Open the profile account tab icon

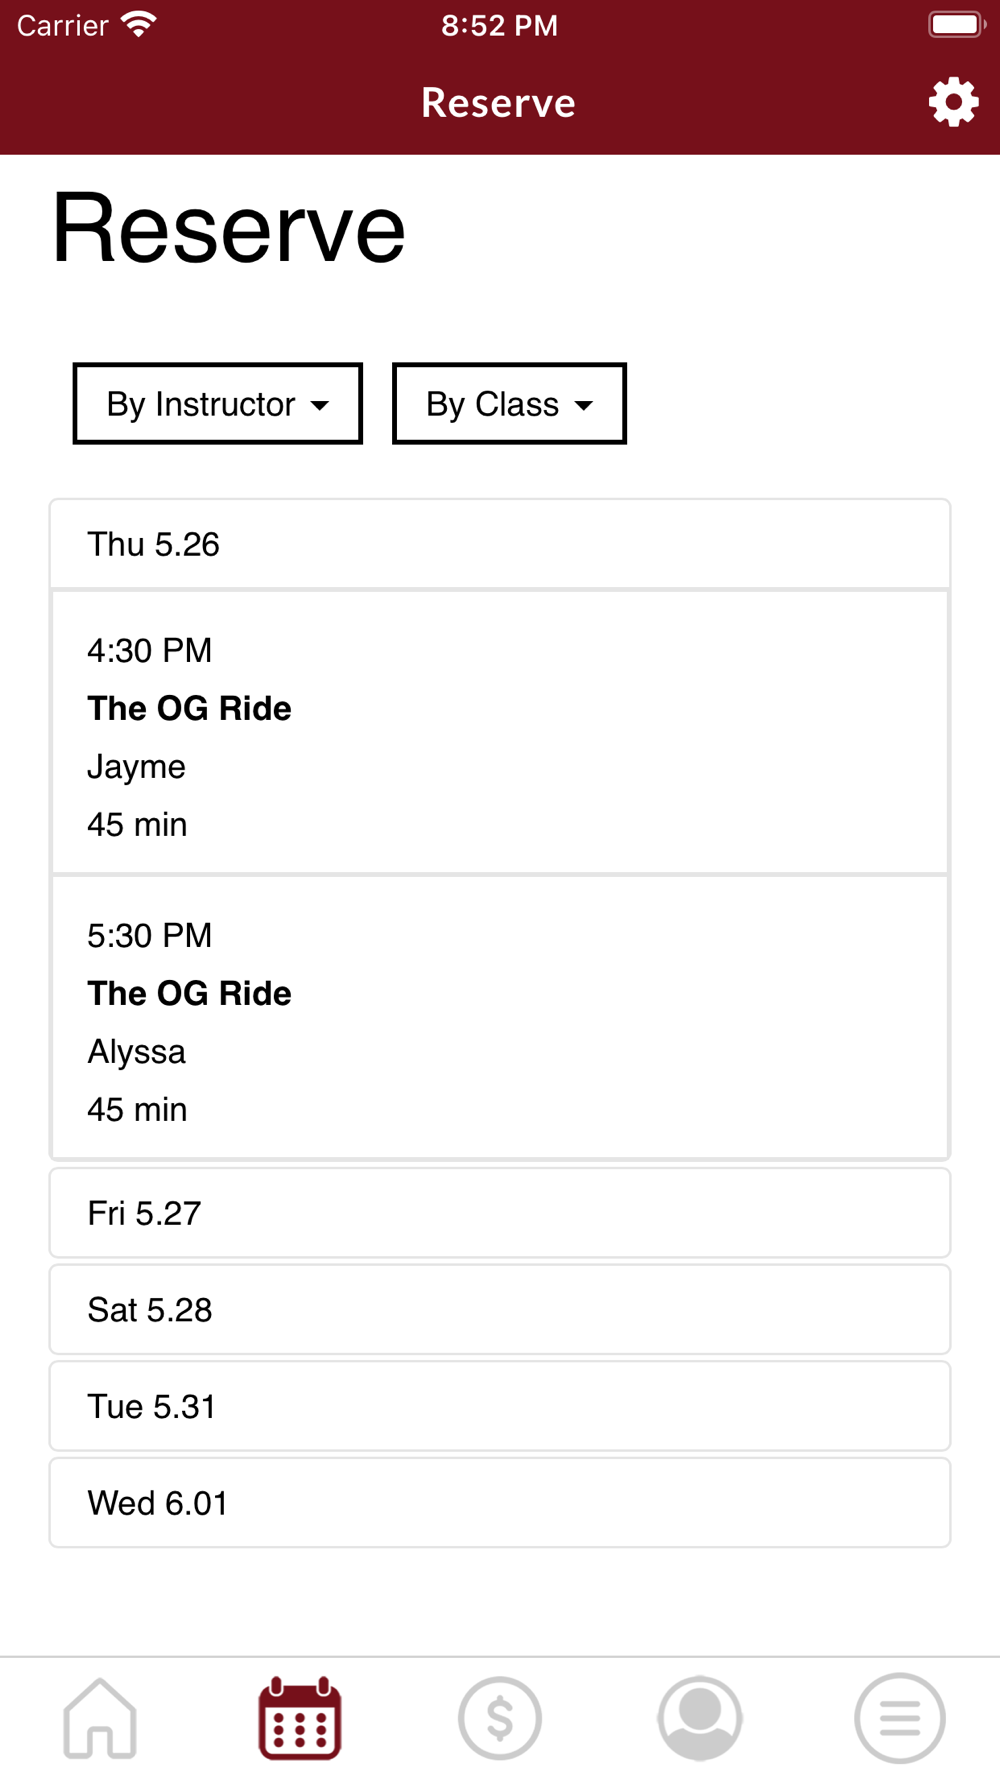(700, 1718)
